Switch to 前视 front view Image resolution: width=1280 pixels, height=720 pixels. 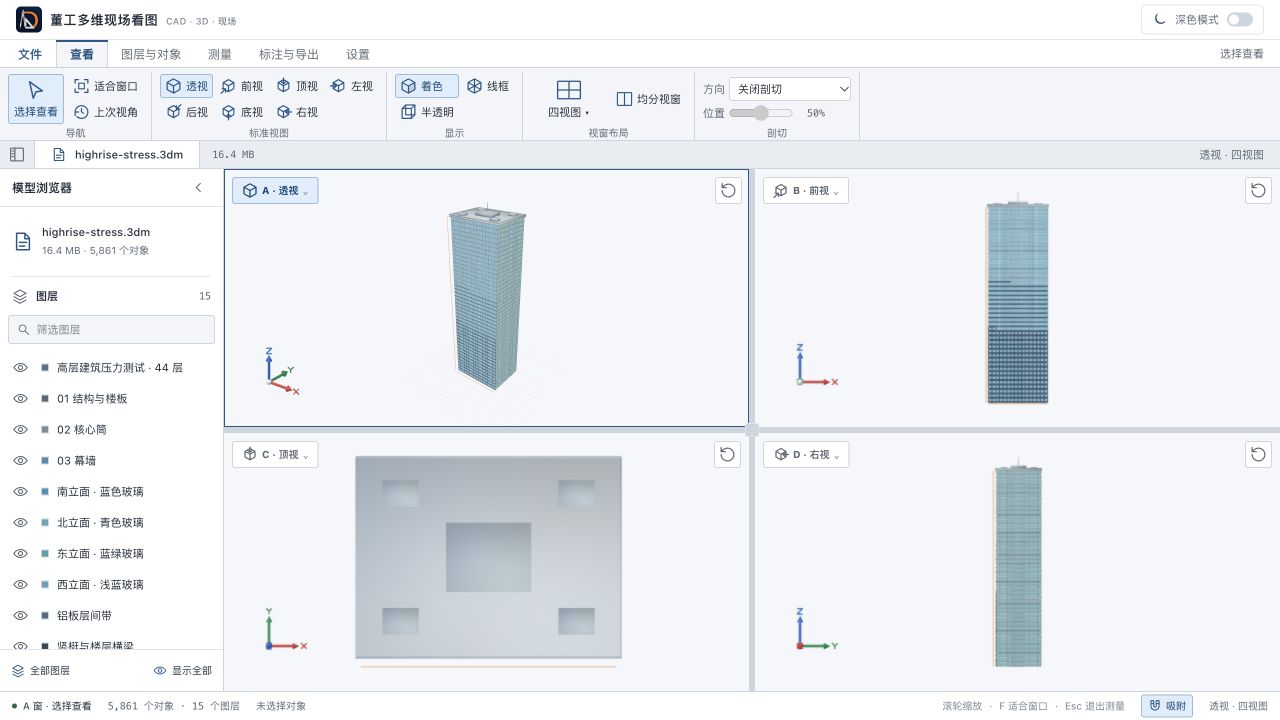point(242,86)
